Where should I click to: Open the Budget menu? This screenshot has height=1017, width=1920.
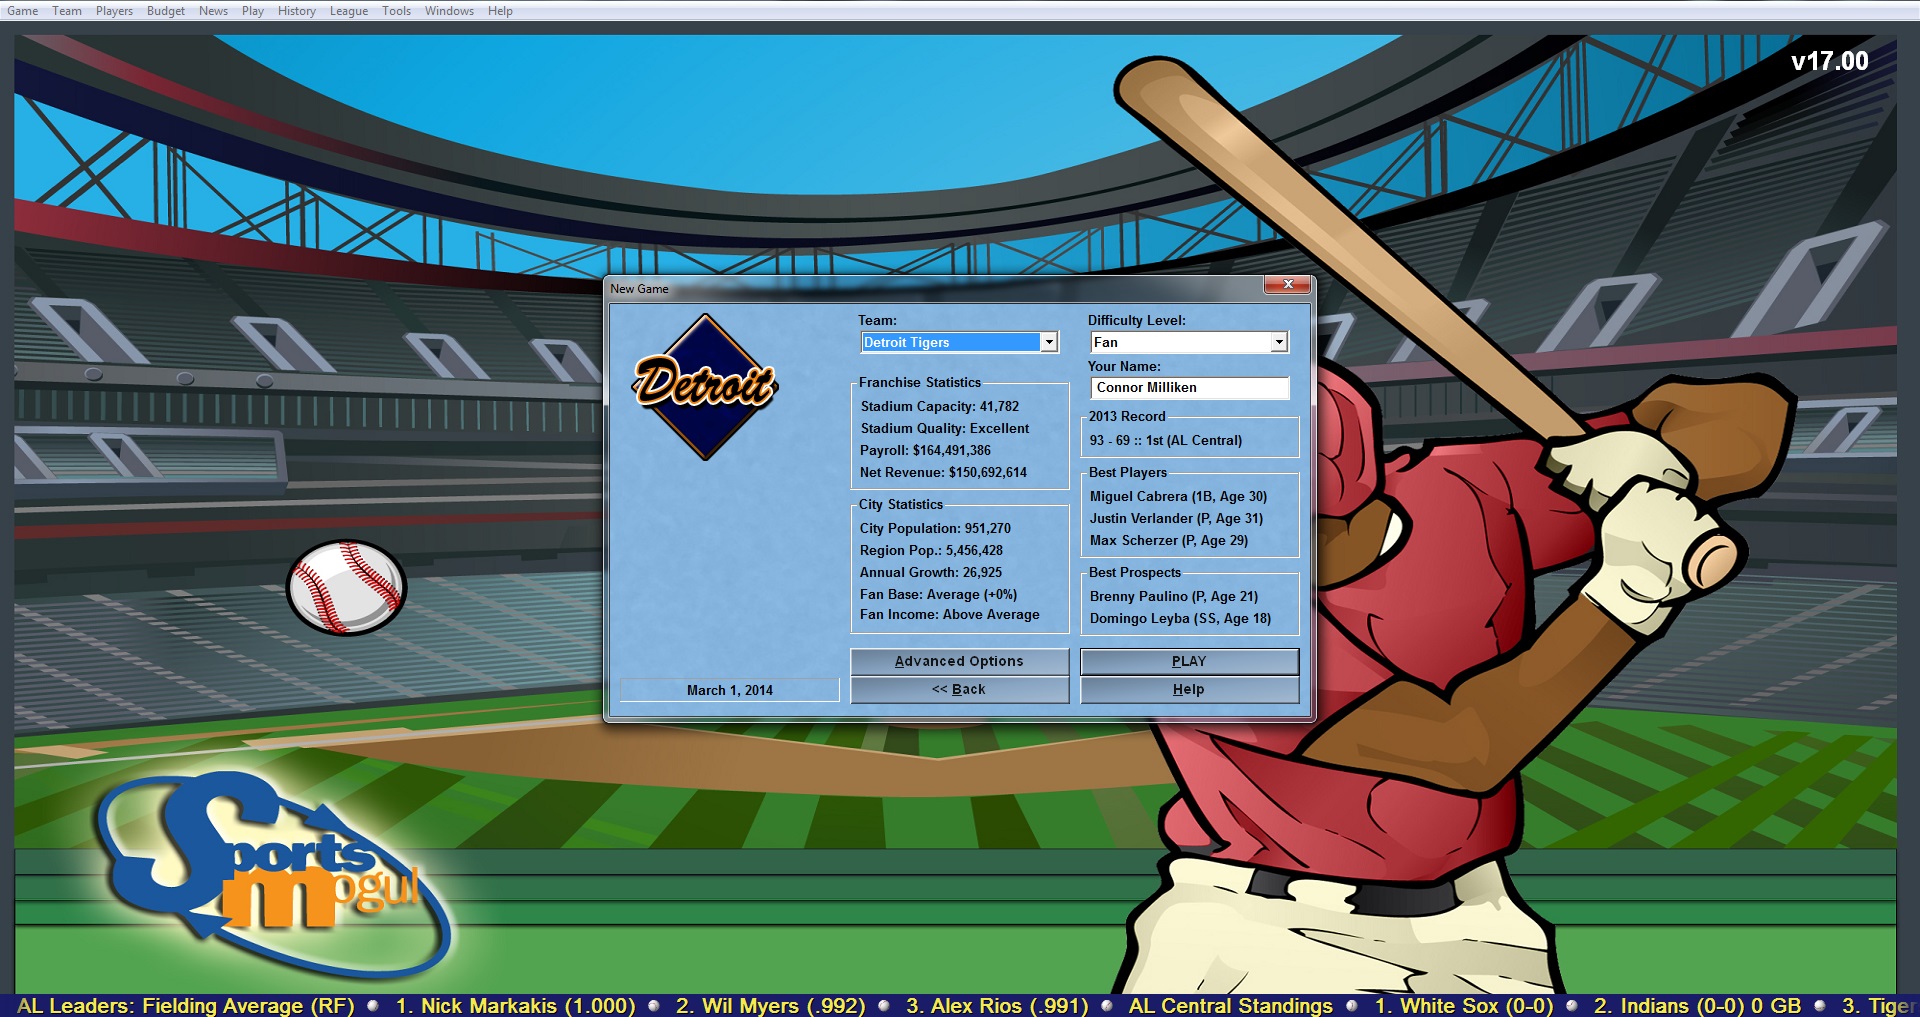coord(165,10)
